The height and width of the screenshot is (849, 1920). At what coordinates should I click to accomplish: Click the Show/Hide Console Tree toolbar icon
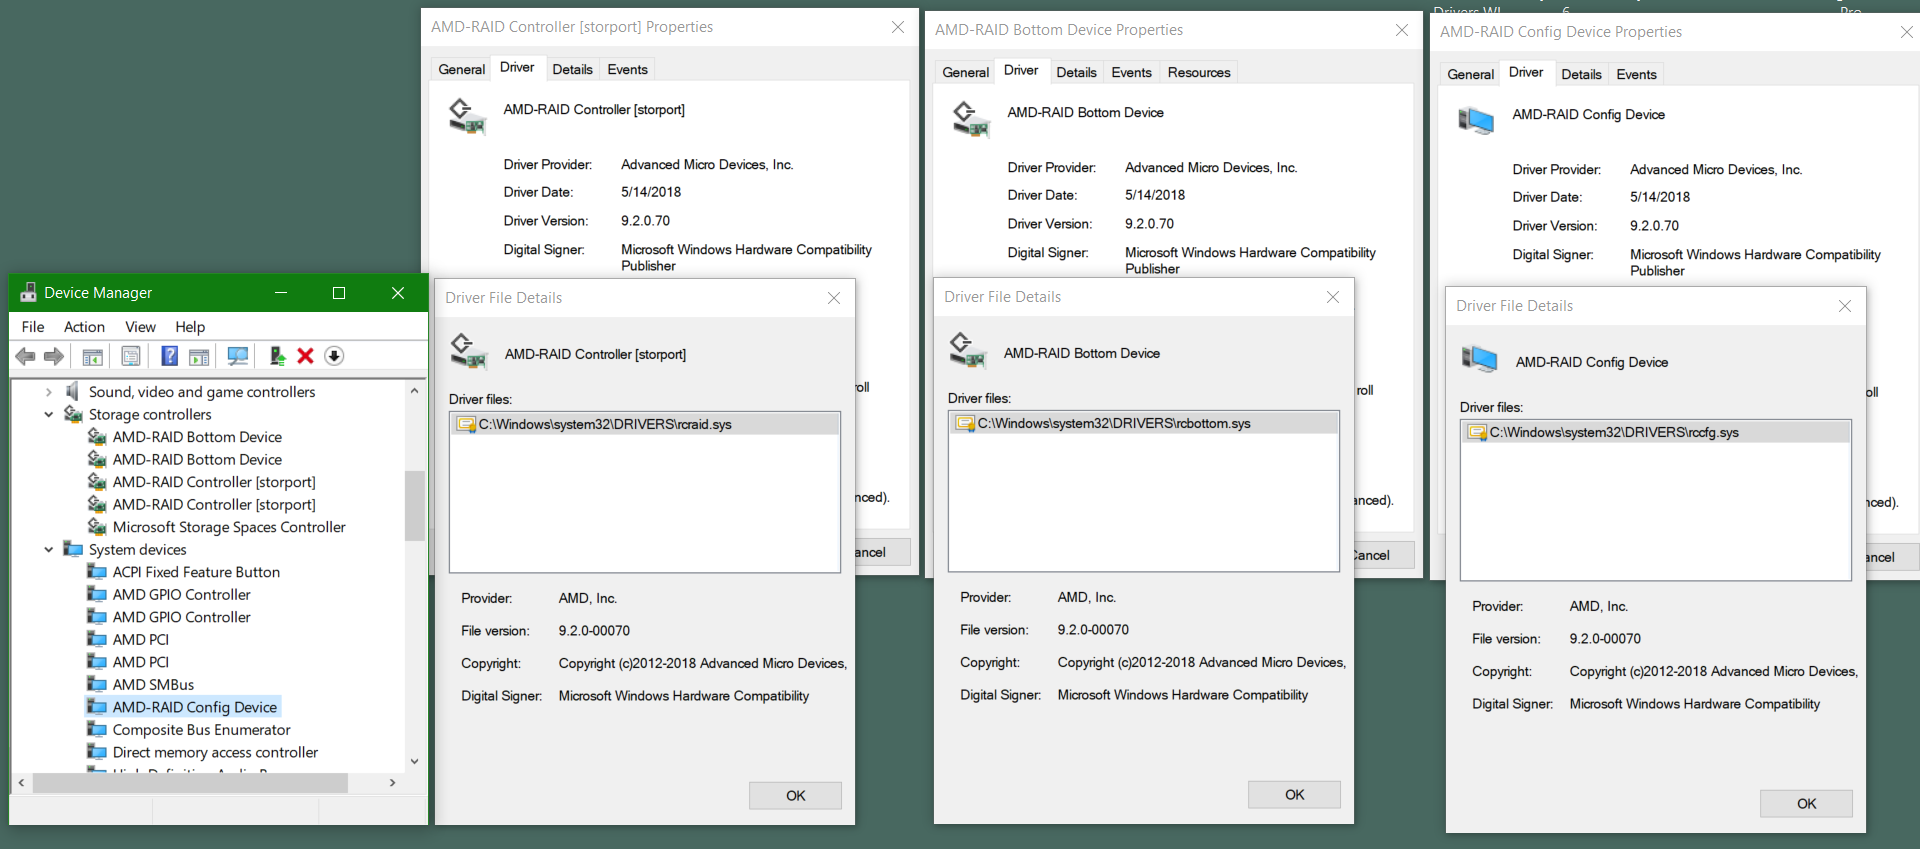coord(93,356)
